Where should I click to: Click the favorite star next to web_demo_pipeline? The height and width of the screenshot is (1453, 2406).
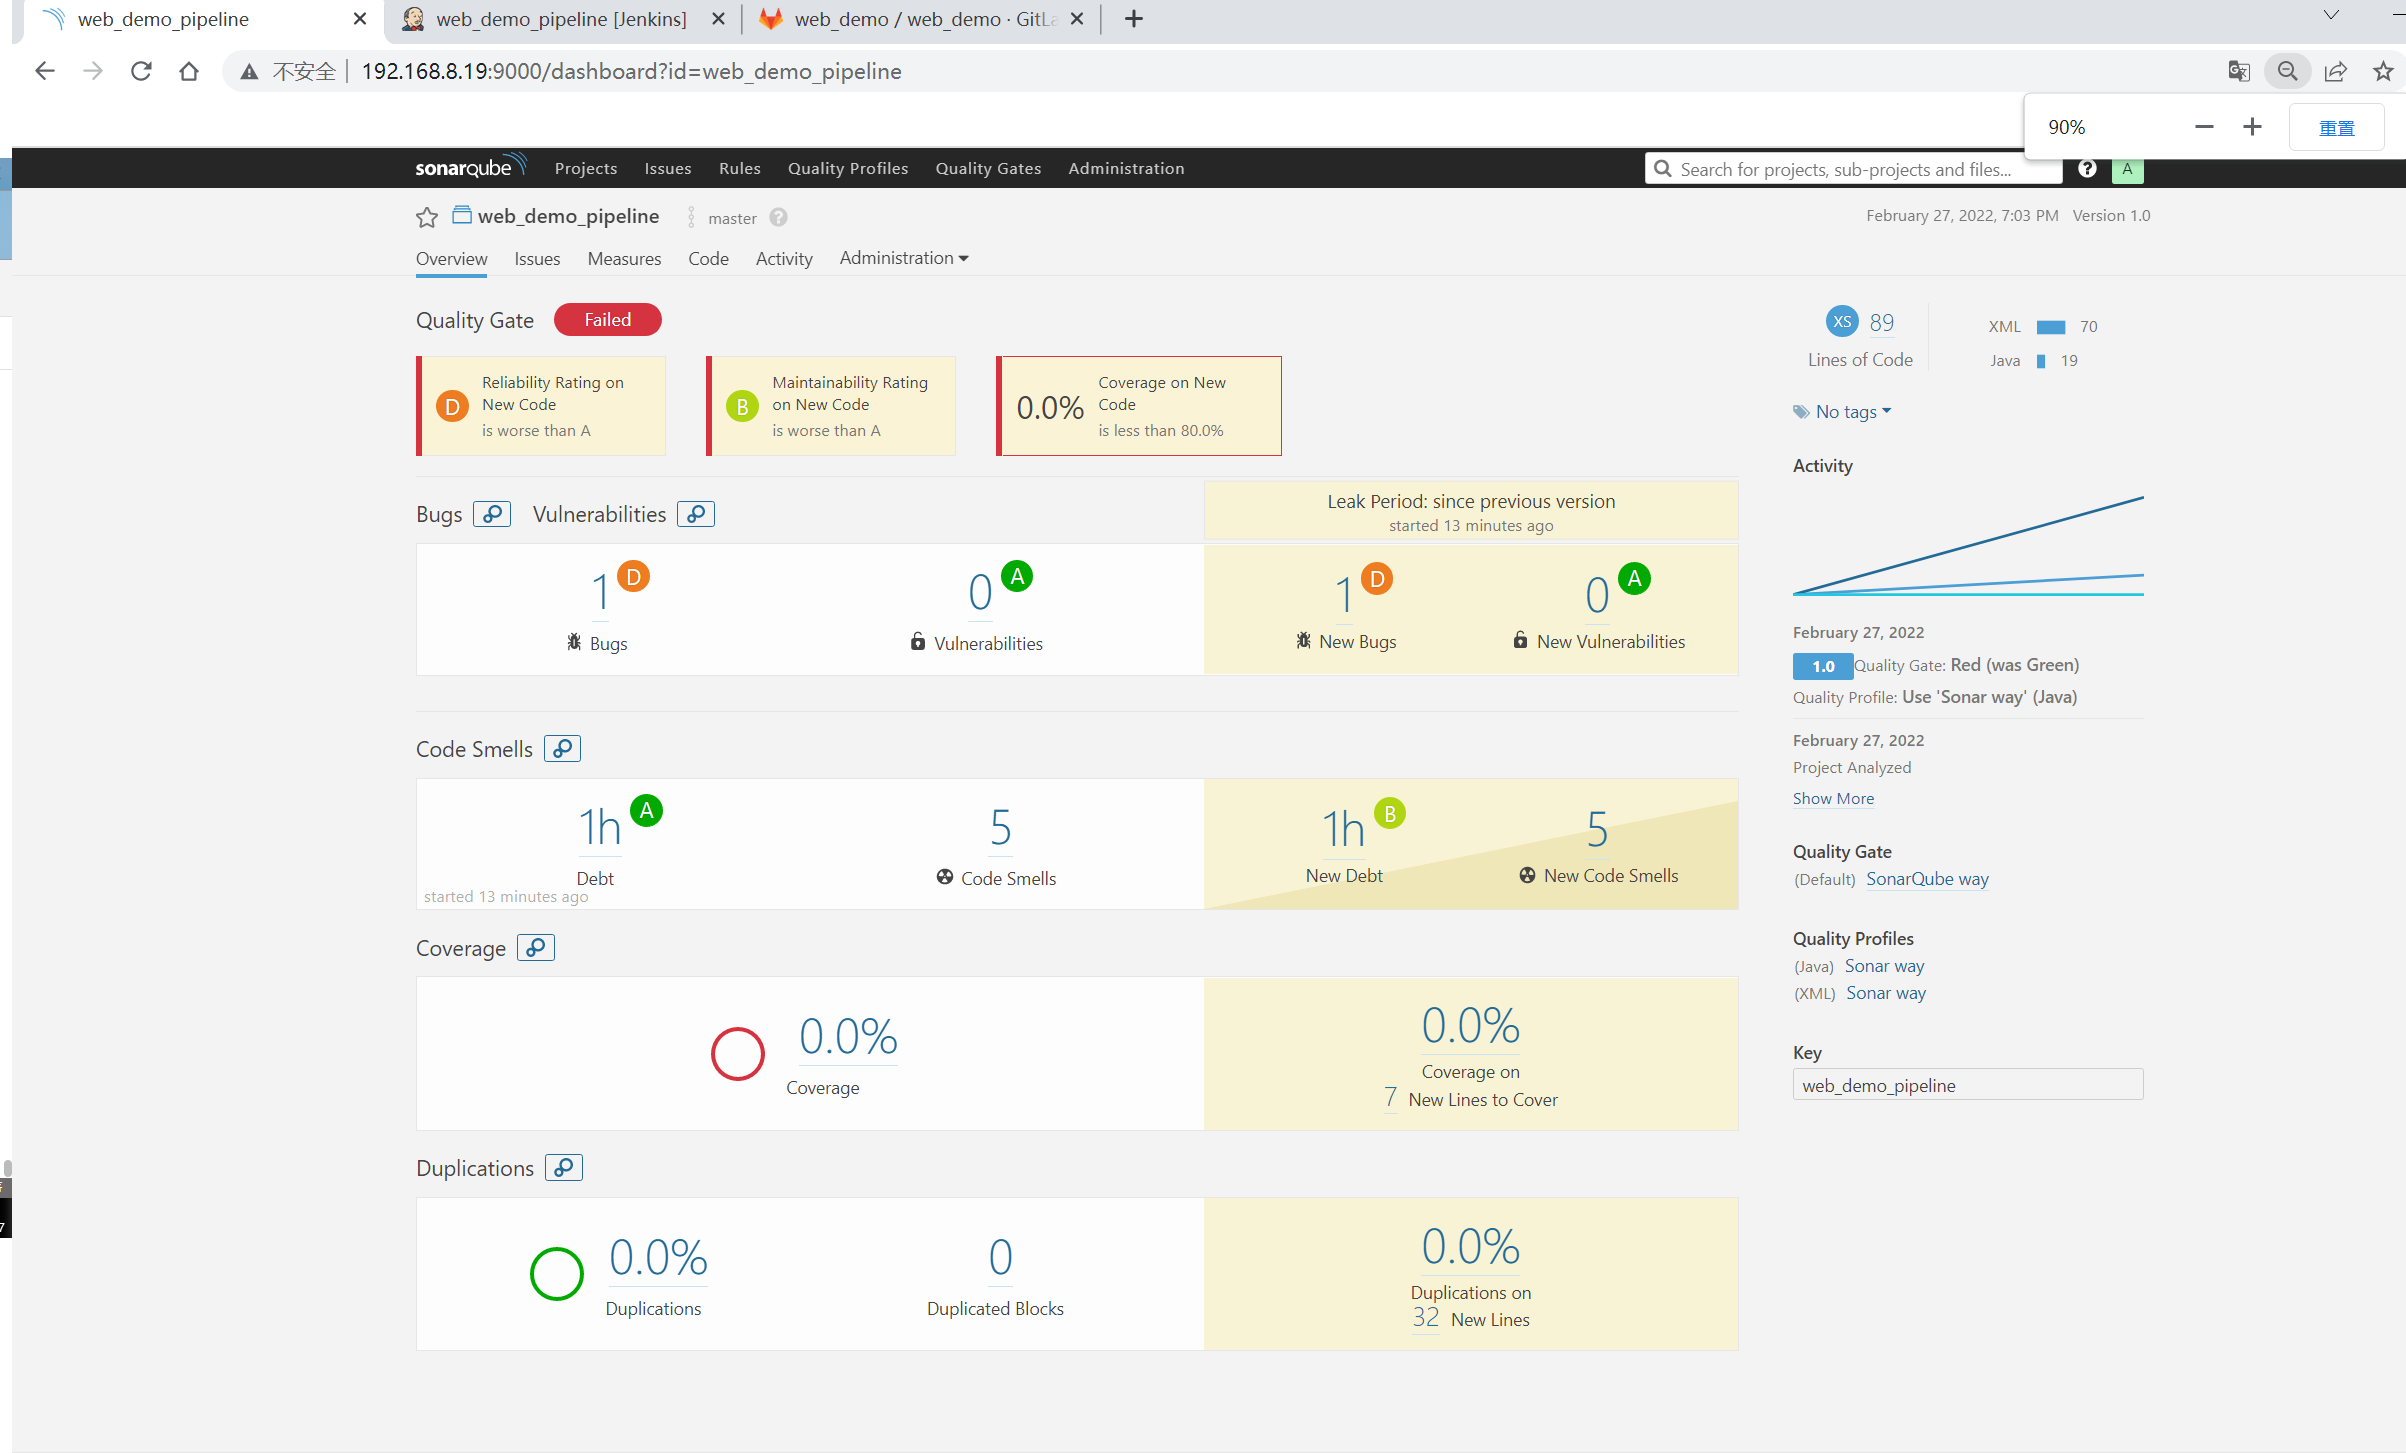[427, 217]
